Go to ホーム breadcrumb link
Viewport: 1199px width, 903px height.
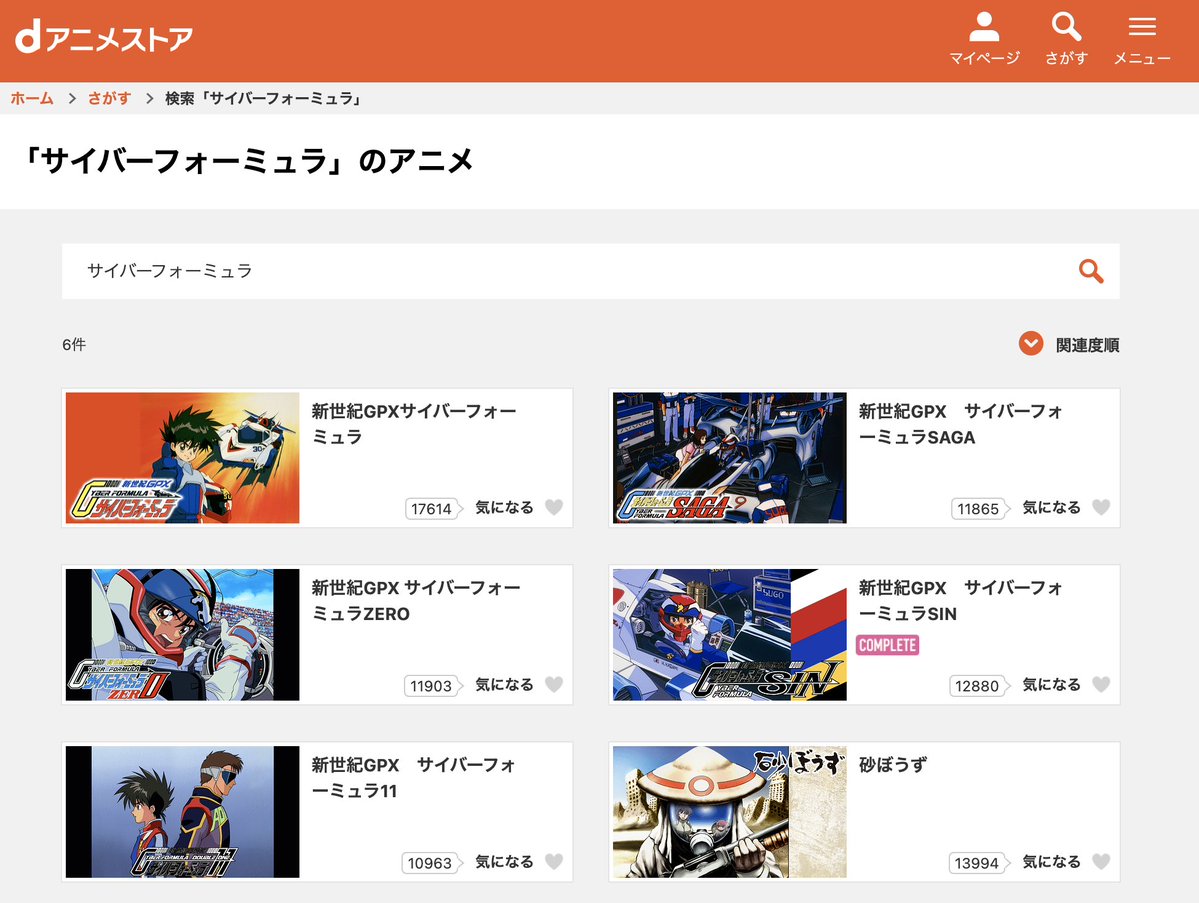(31, 98)
